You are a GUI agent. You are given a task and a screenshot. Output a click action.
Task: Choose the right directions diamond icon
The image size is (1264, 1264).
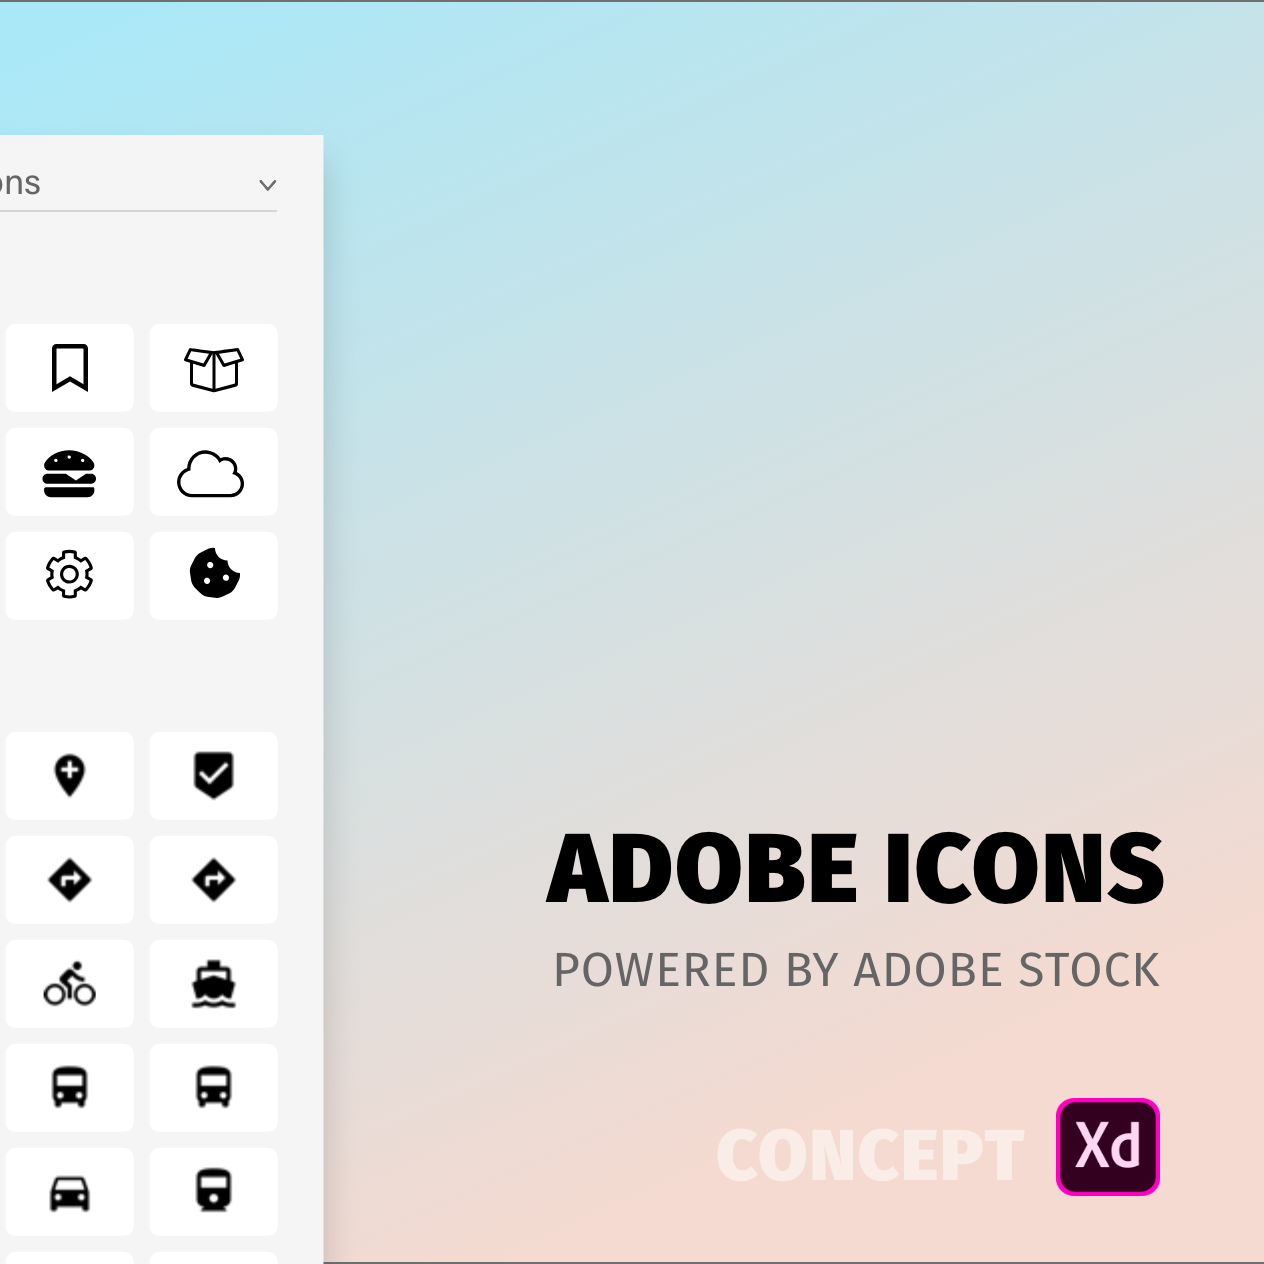click(x=213, y=880)
